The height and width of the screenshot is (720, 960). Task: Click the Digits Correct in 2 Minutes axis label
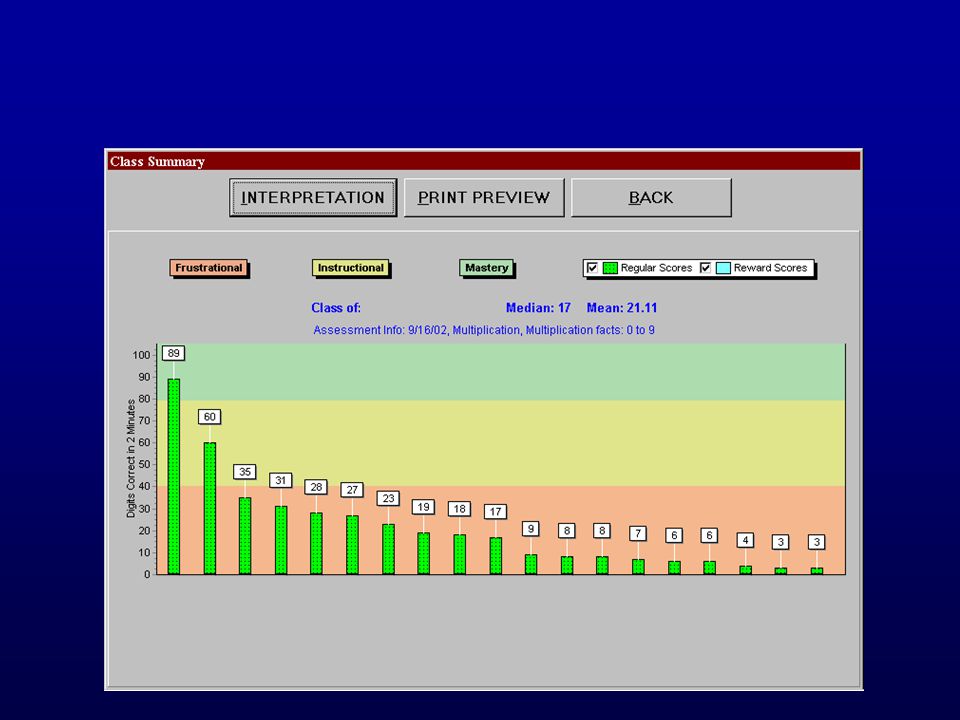pyautogui.click(x=131, y=458)
